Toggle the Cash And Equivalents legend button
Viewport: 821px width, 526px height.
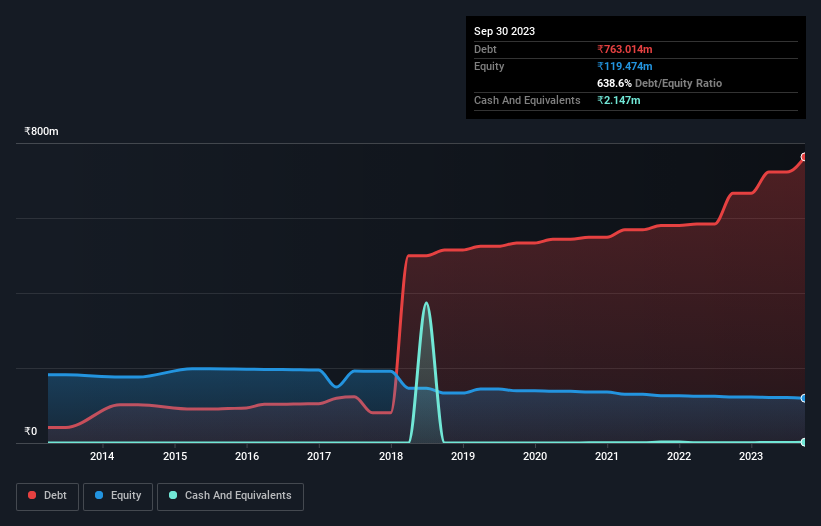230,496
